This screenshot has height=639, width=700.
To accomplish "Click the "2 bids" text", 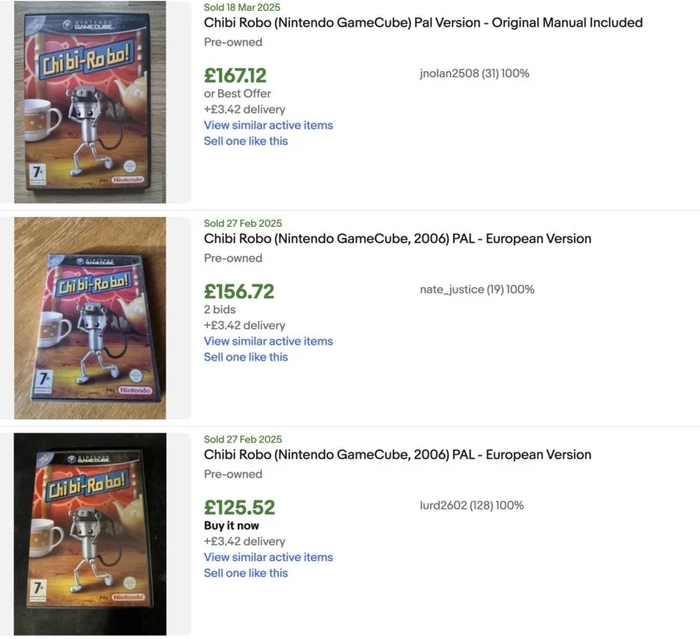I will pyautogui.click(x=220, y=310).
